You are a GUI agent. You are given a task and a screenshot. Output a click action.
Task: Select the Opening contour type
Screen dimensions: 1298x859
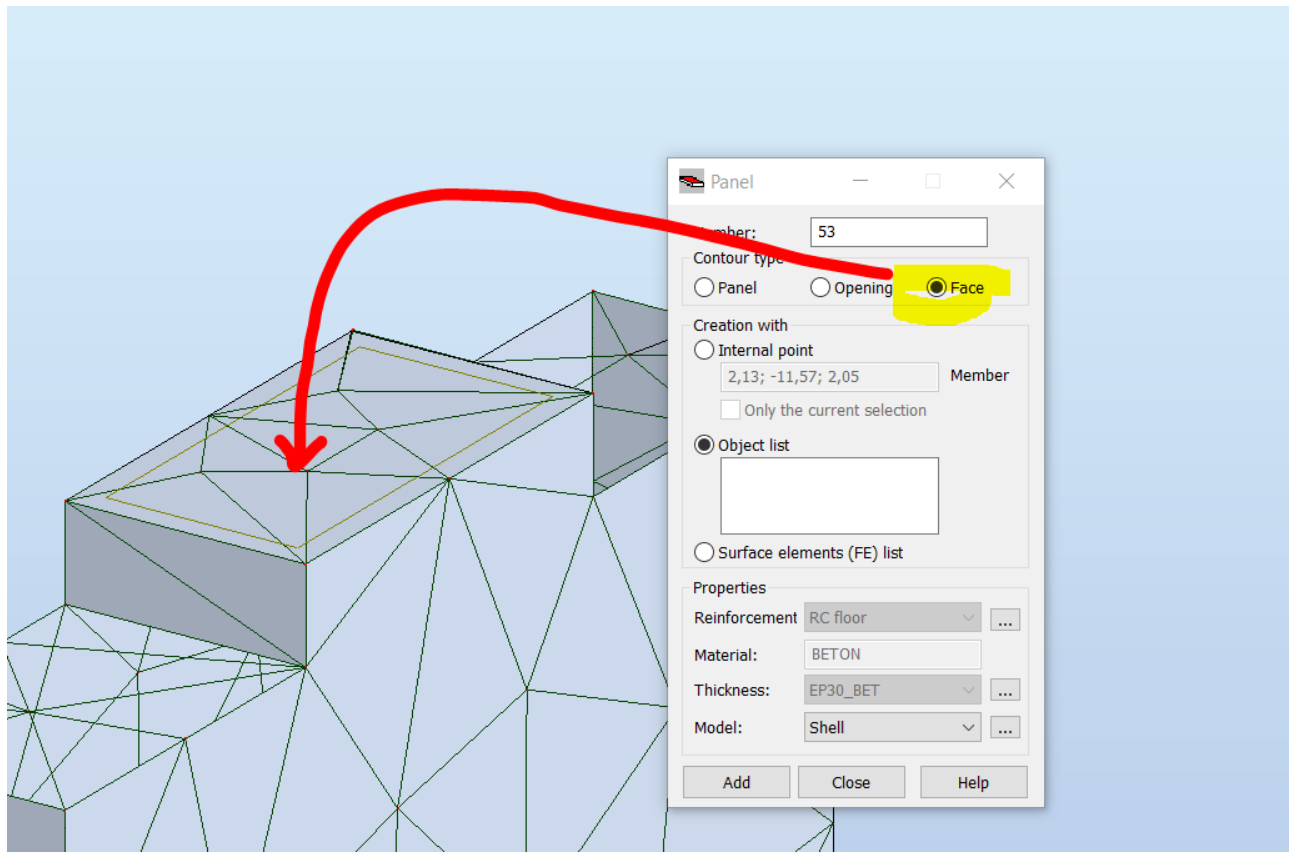(x=820, y=287)
